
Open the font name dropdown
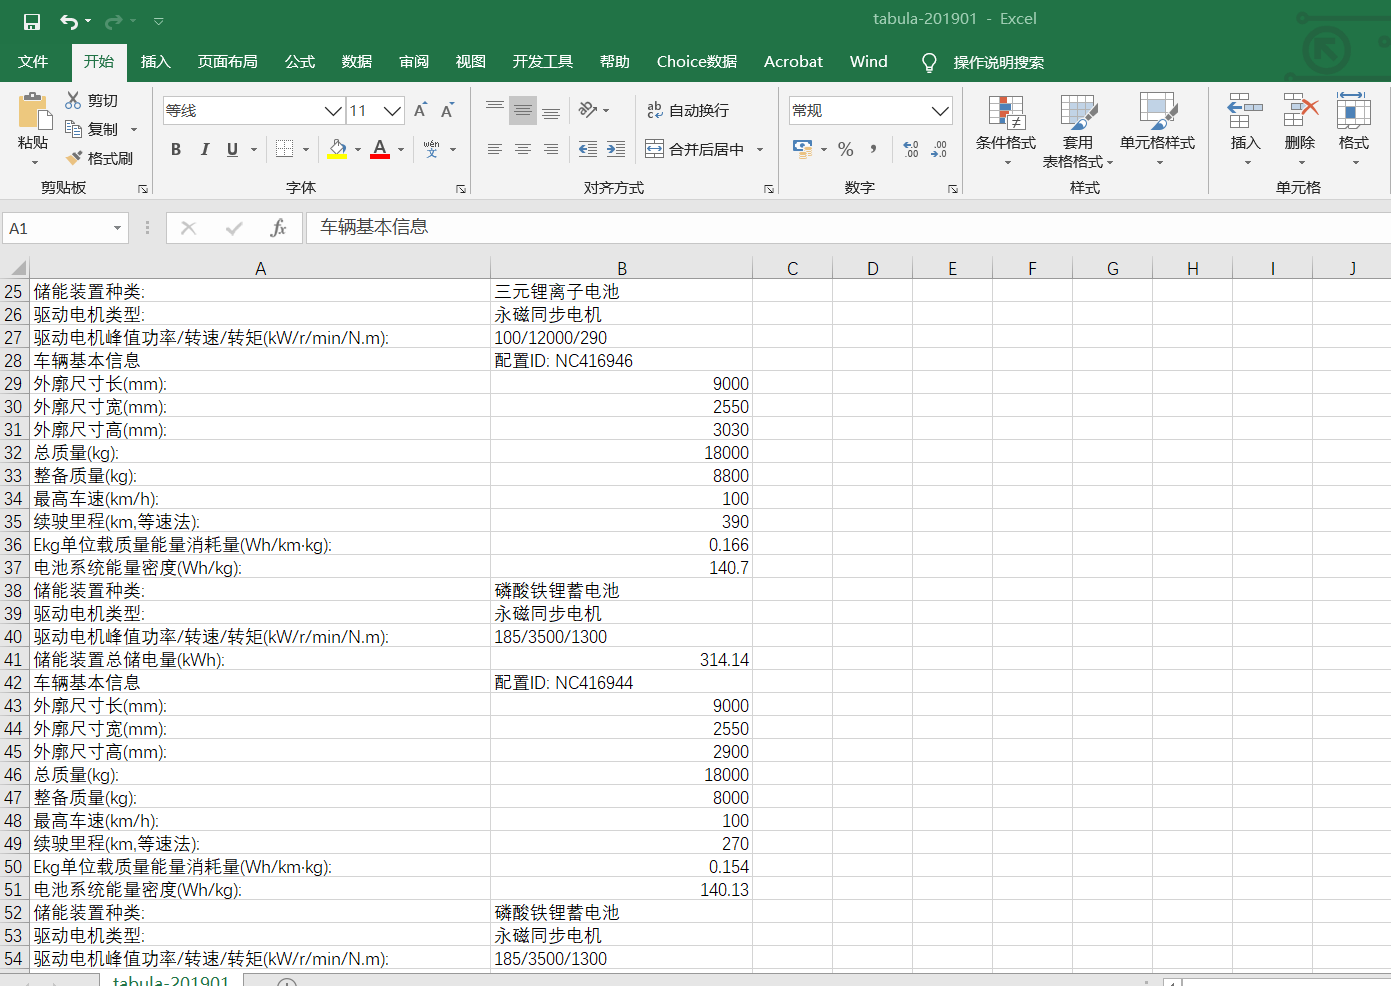tap(333, 110)
